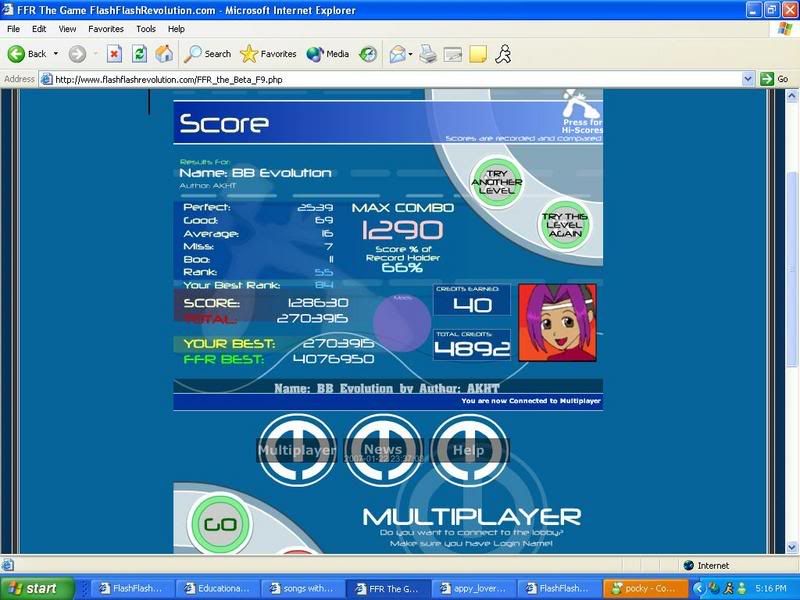The image size is (800, 600).
Task: Click the Multiplayer round button
Action: coord(297,449)
